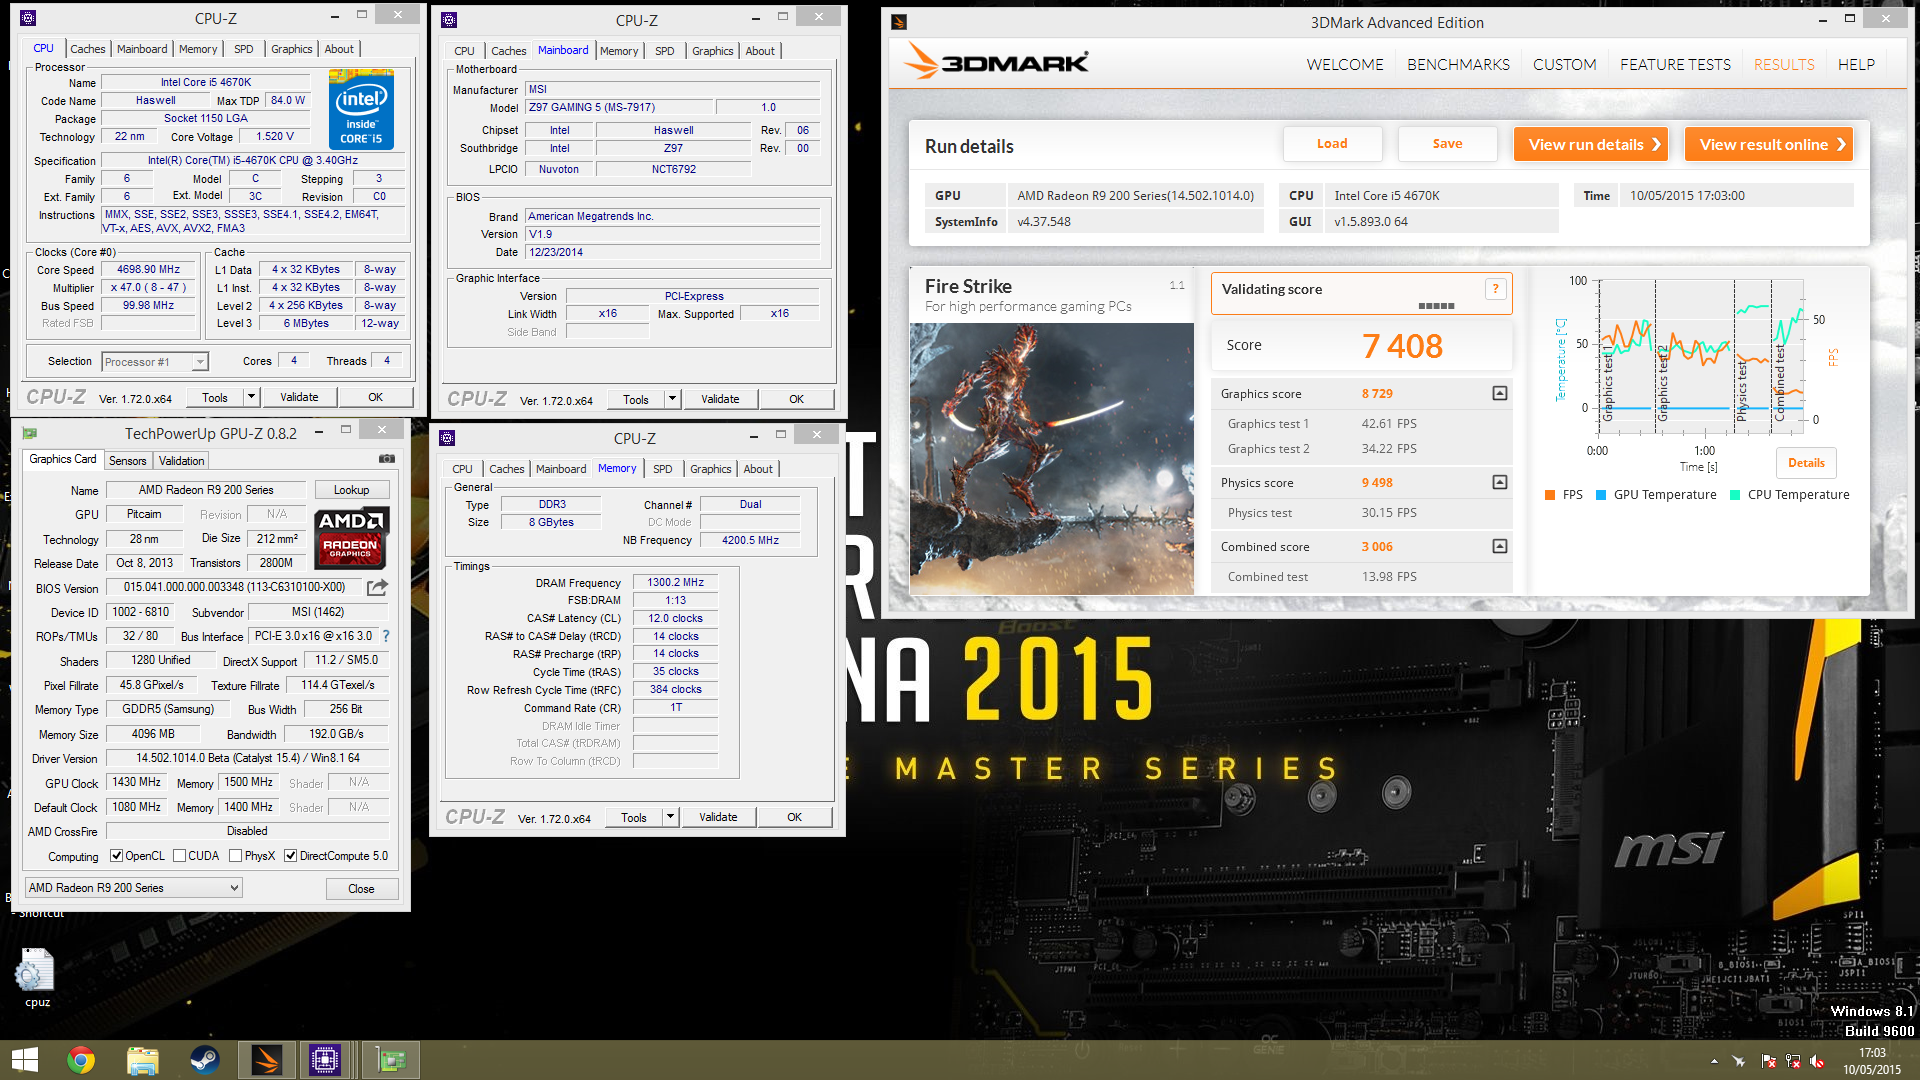
Task: Switch to CPU-Z taskbar icon
Action: [x=325, y=1060]
